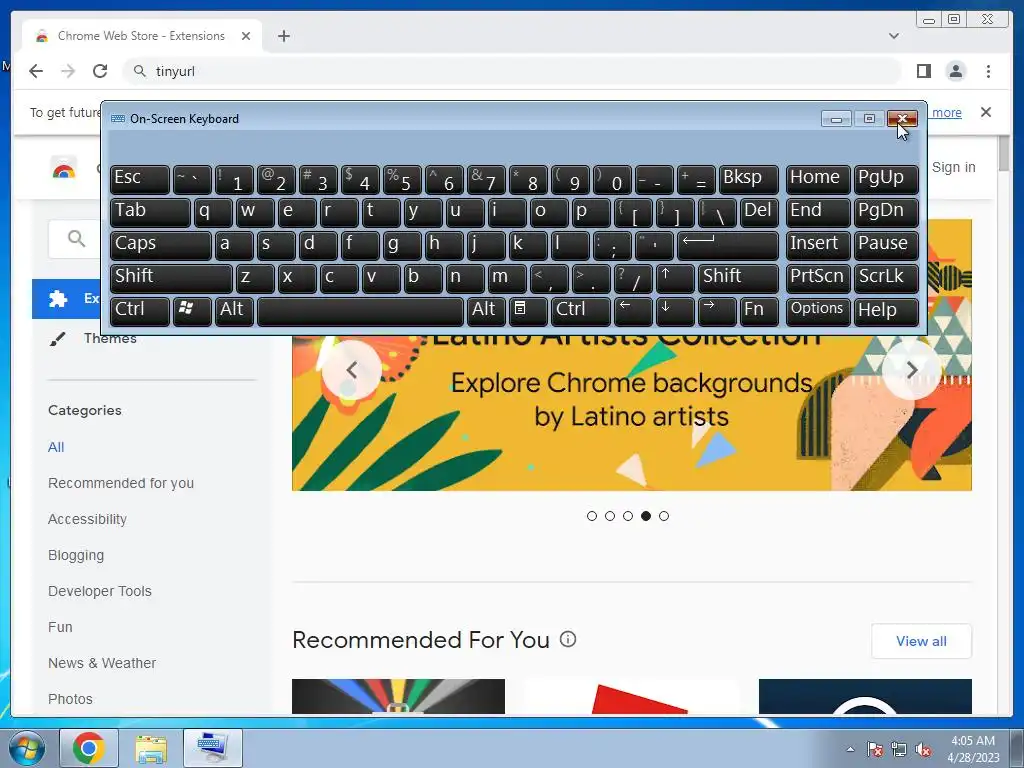Click the Latino artists banner image

point(632,411)
